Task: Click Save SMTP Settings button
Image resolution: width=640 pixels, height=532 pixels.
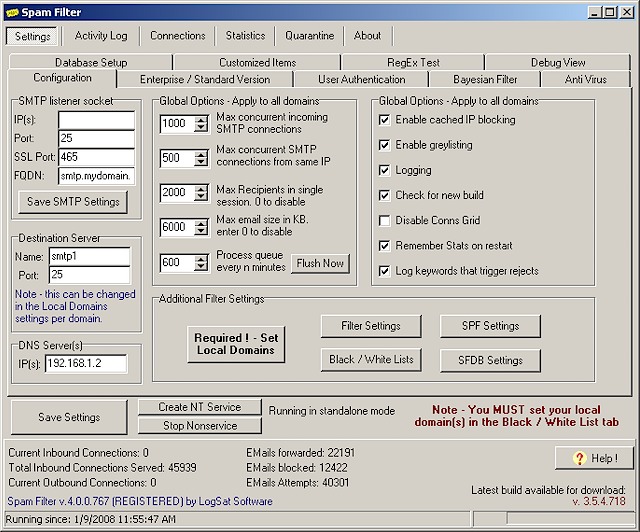Action: click(x=73, y=202)
